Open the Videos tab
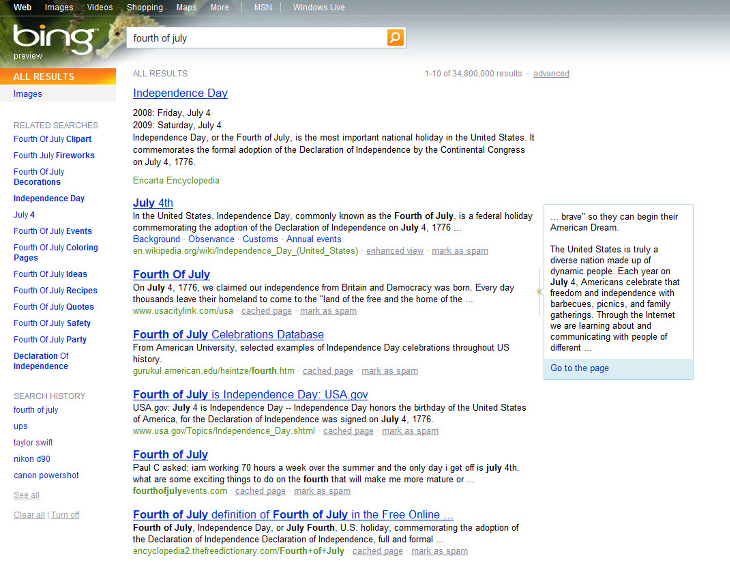The width and height of the screenshot is (730, 564). (x=100, y=7)
